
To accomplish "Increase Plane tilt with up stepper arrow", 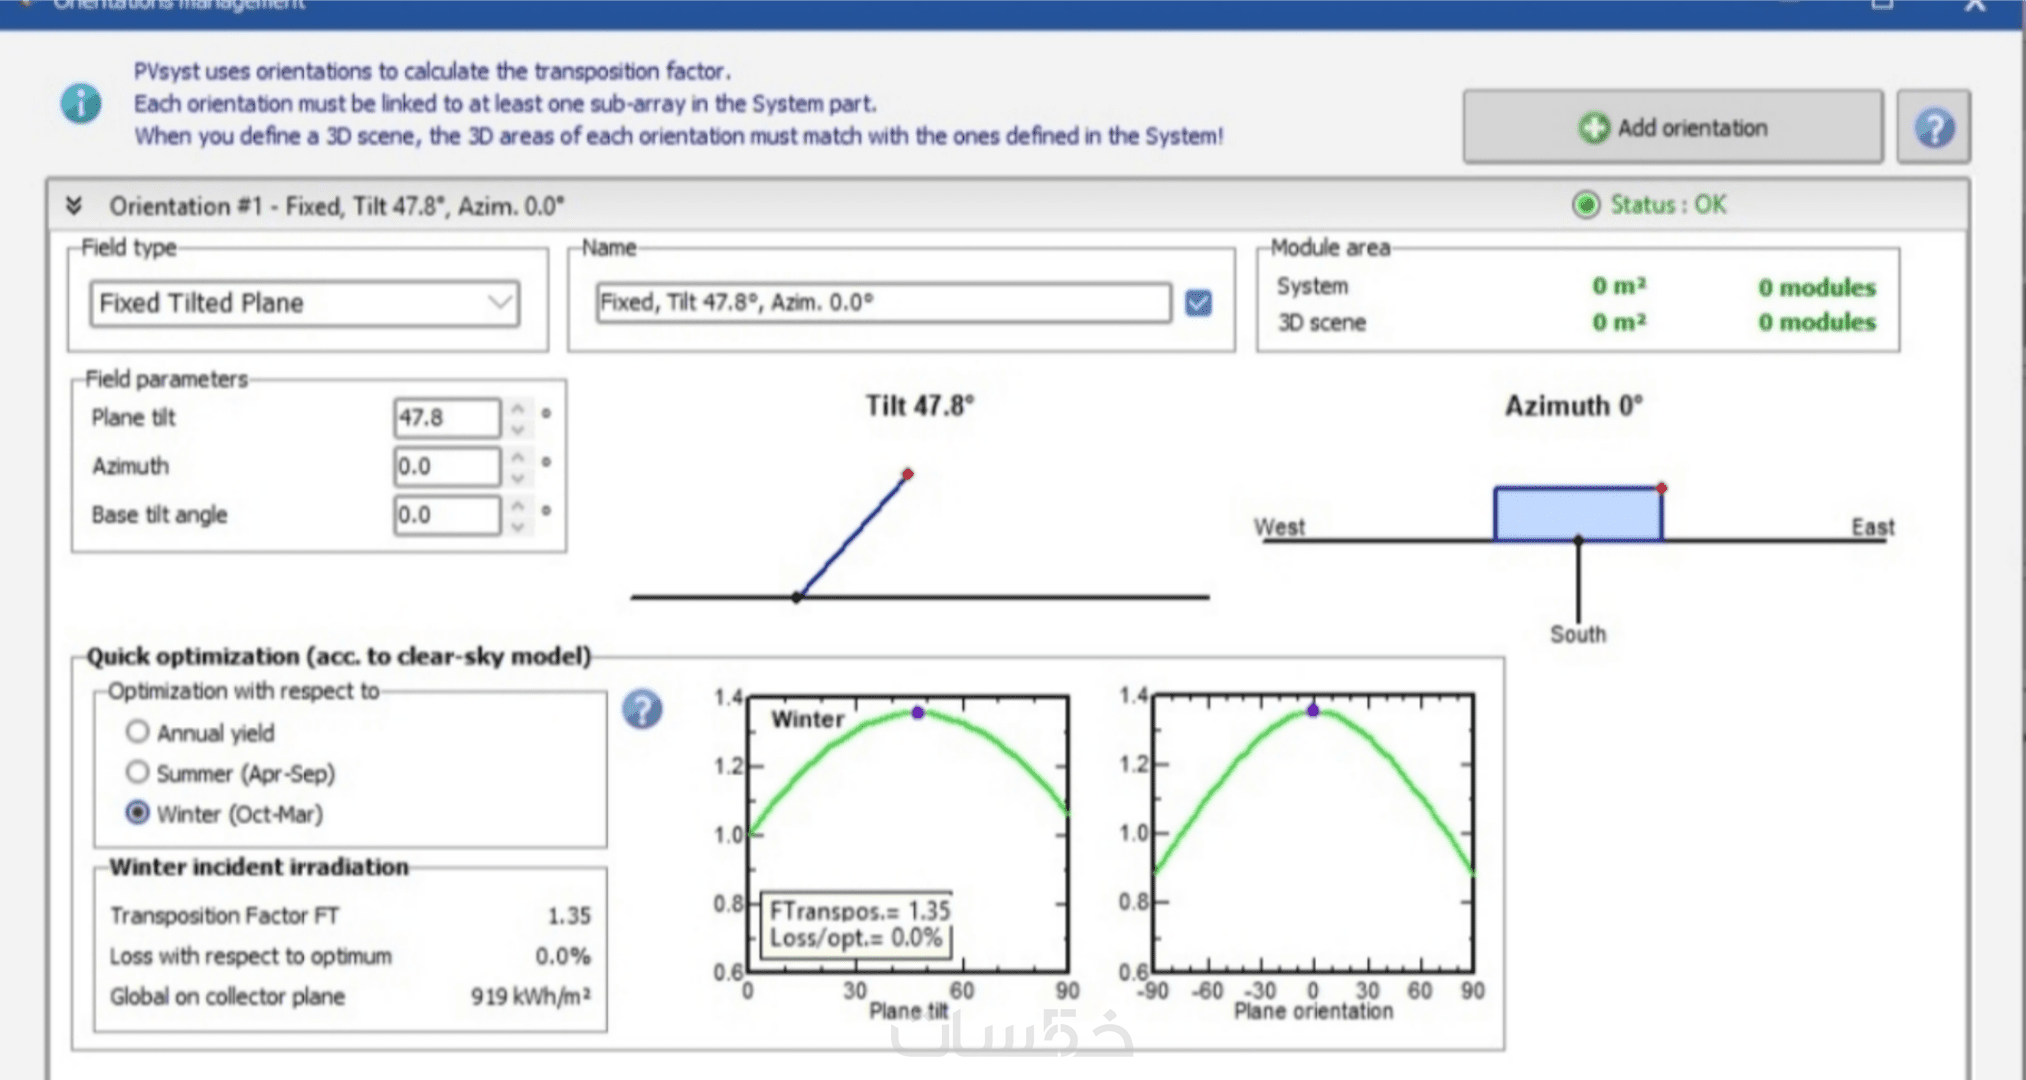I will (x=518, y=408).
